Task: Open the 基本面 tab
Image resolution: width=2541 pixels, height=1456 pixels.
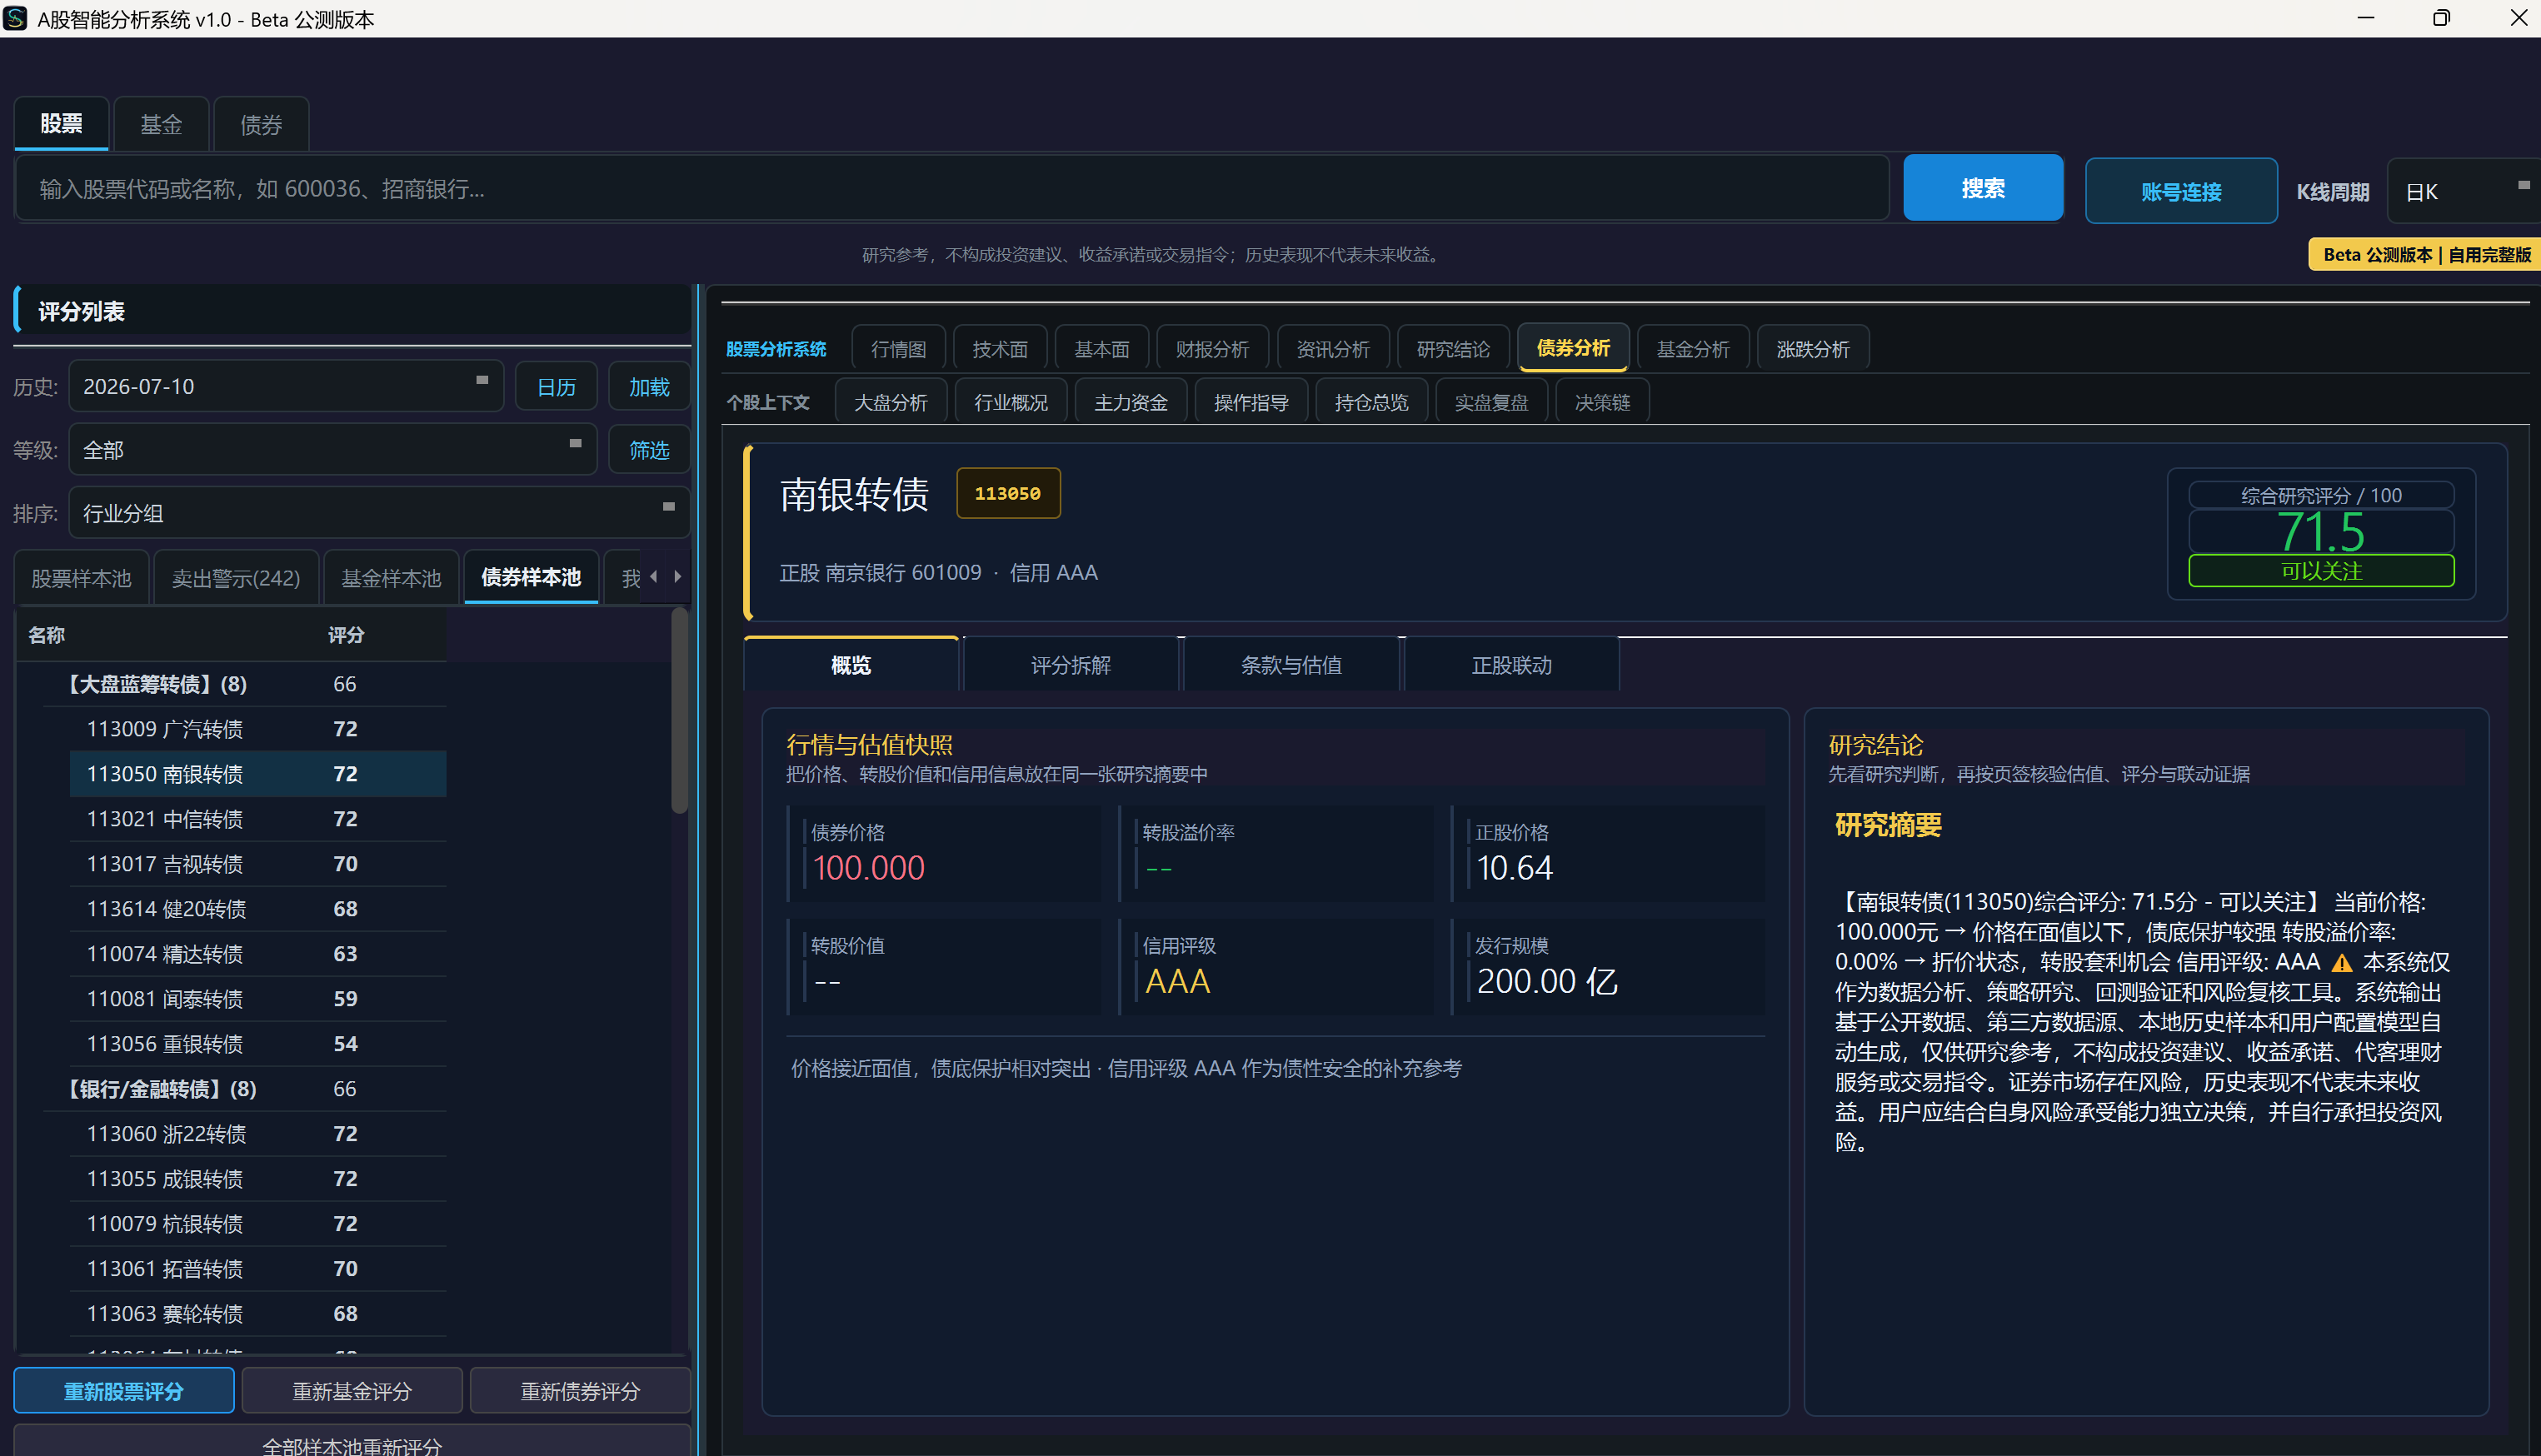Action: [1101, 349]
